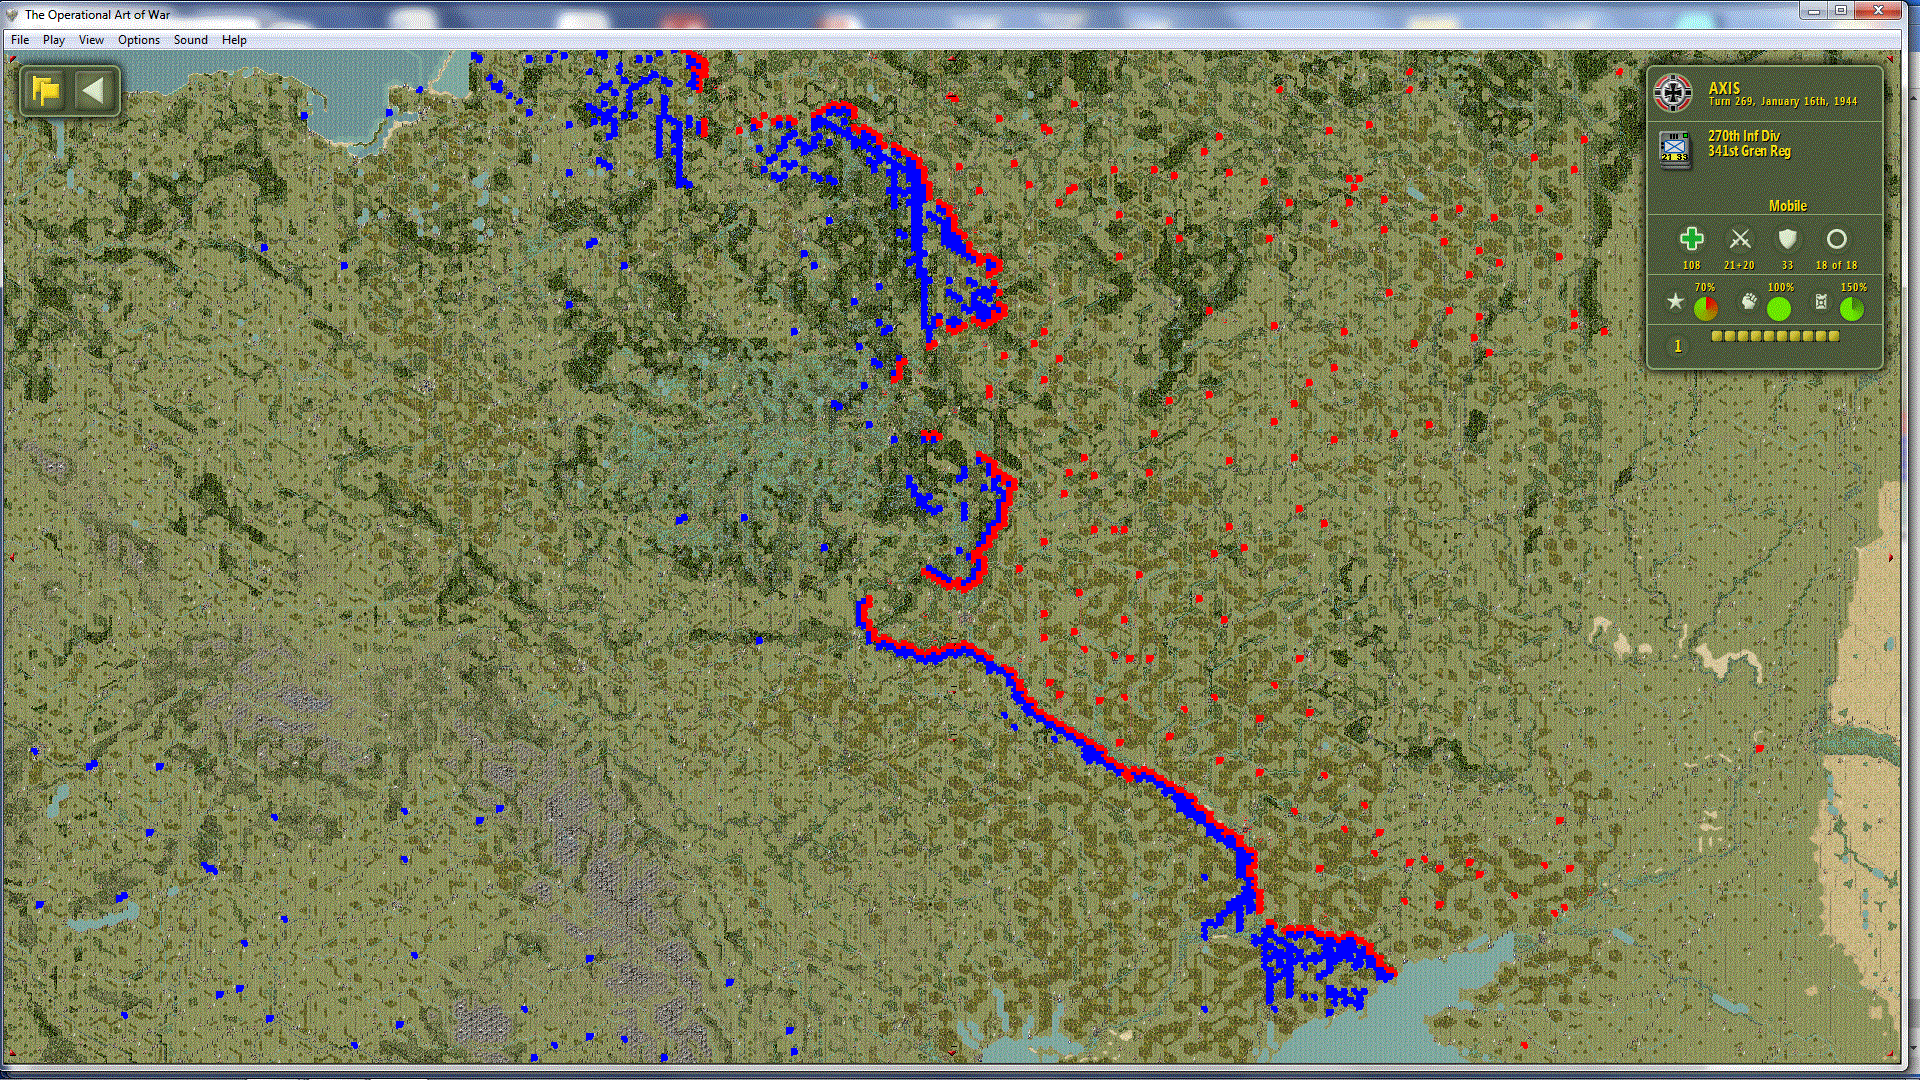Click the "18 of 18" movement value

click(x=1836, y=265)
